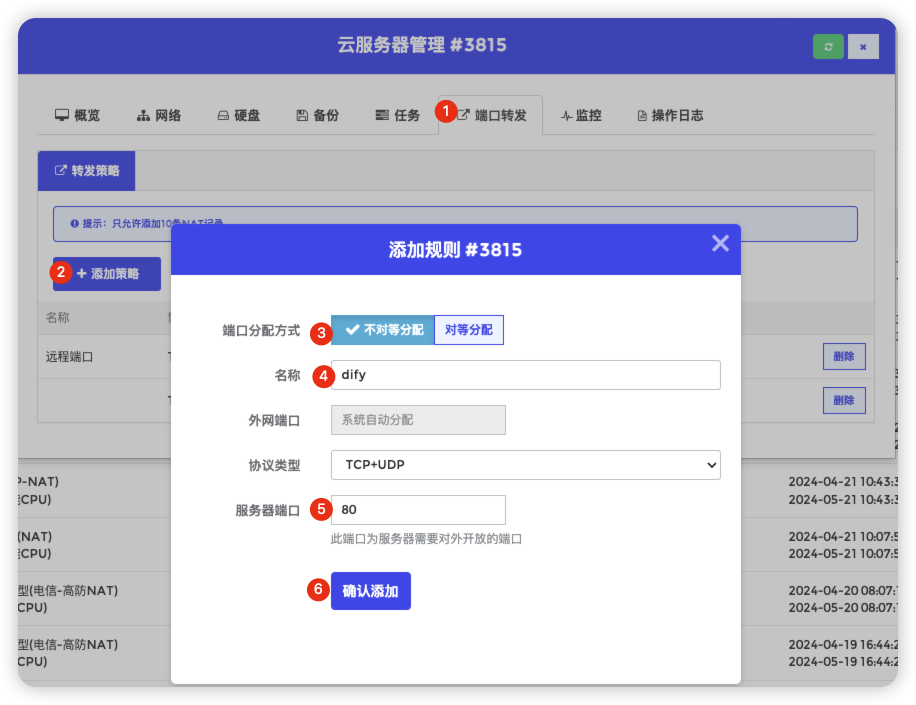The height and width of the screenshot is (705, 916).
Task: Click the 名称 input field containing dify
Action: point(526,375)
